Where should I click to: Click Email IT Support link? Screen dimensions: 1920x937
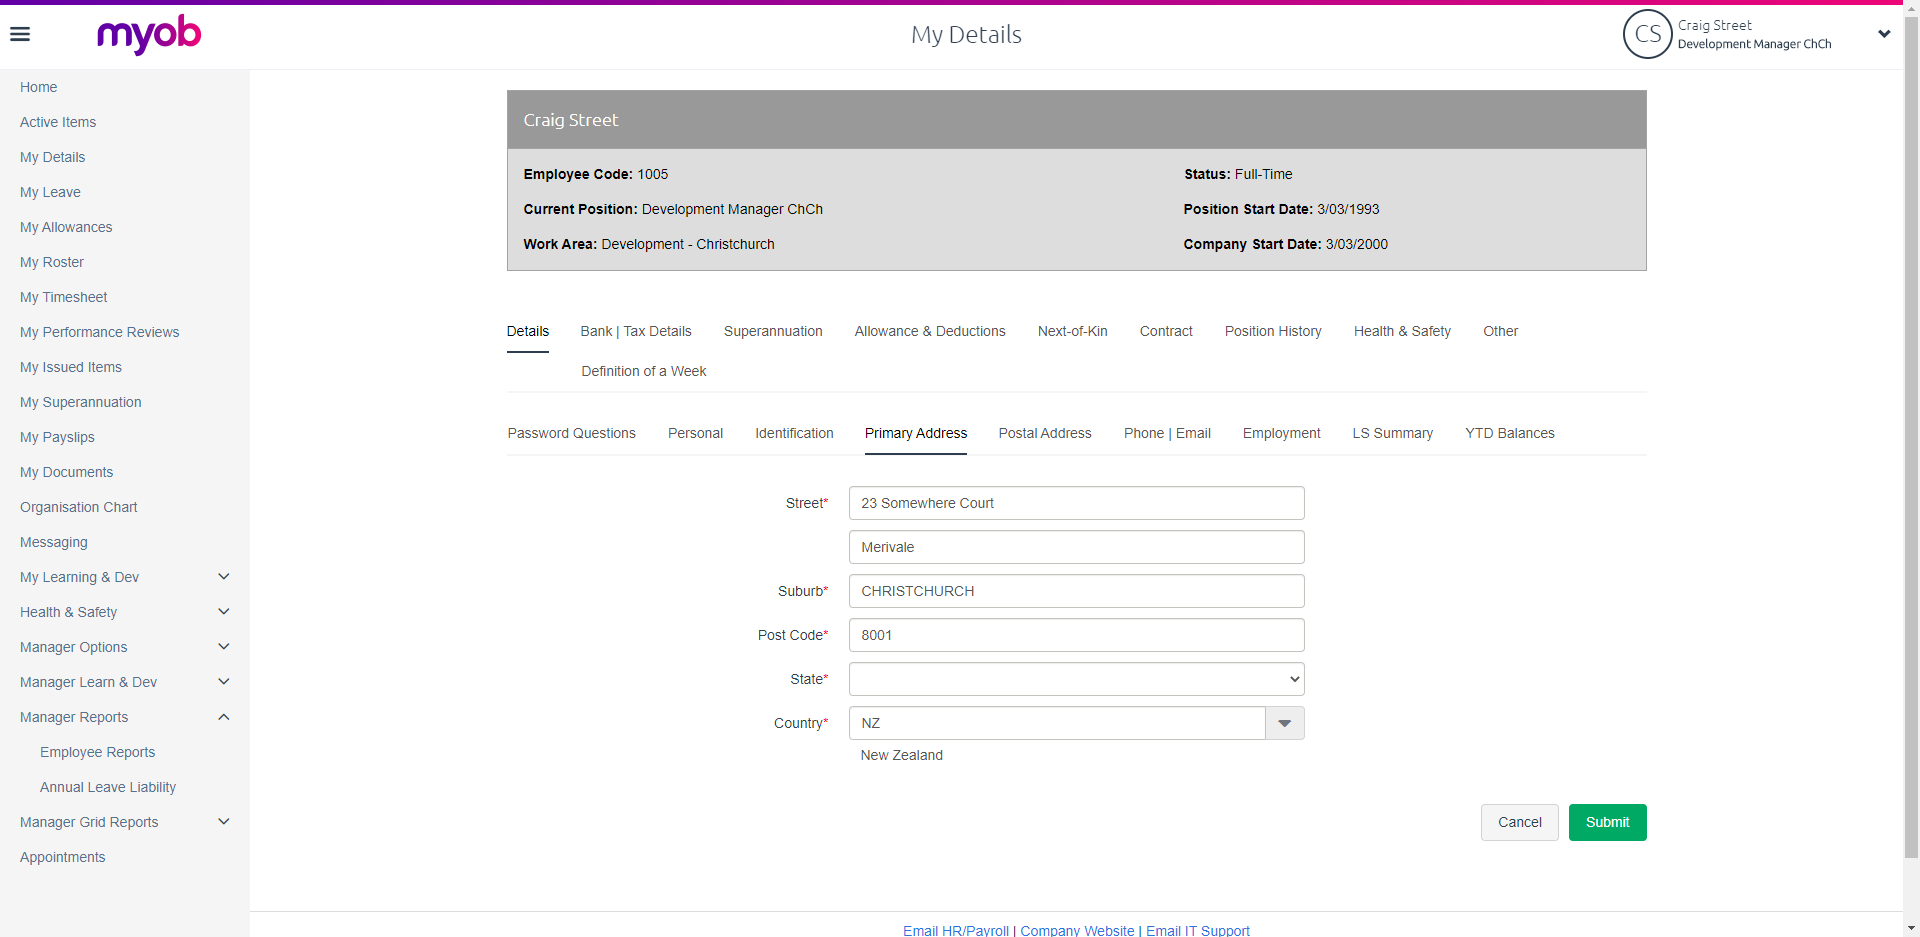tap(1198, 930)
